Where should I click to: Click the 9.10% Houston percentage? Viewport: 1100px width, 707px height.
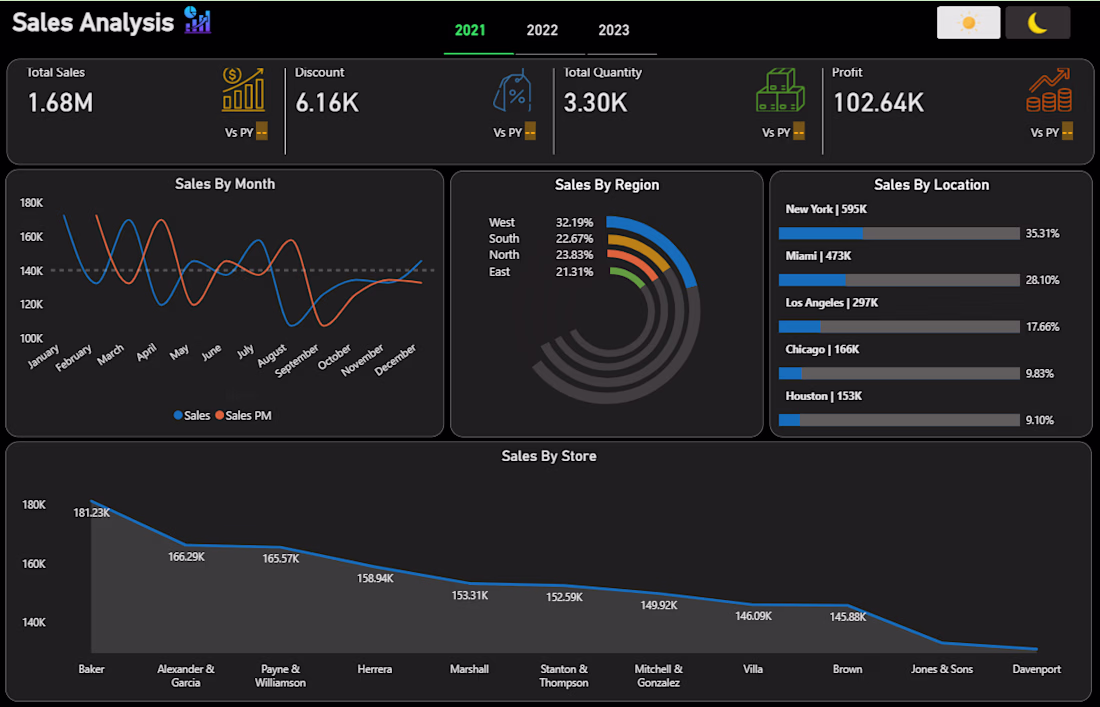tap(1040, 420)
